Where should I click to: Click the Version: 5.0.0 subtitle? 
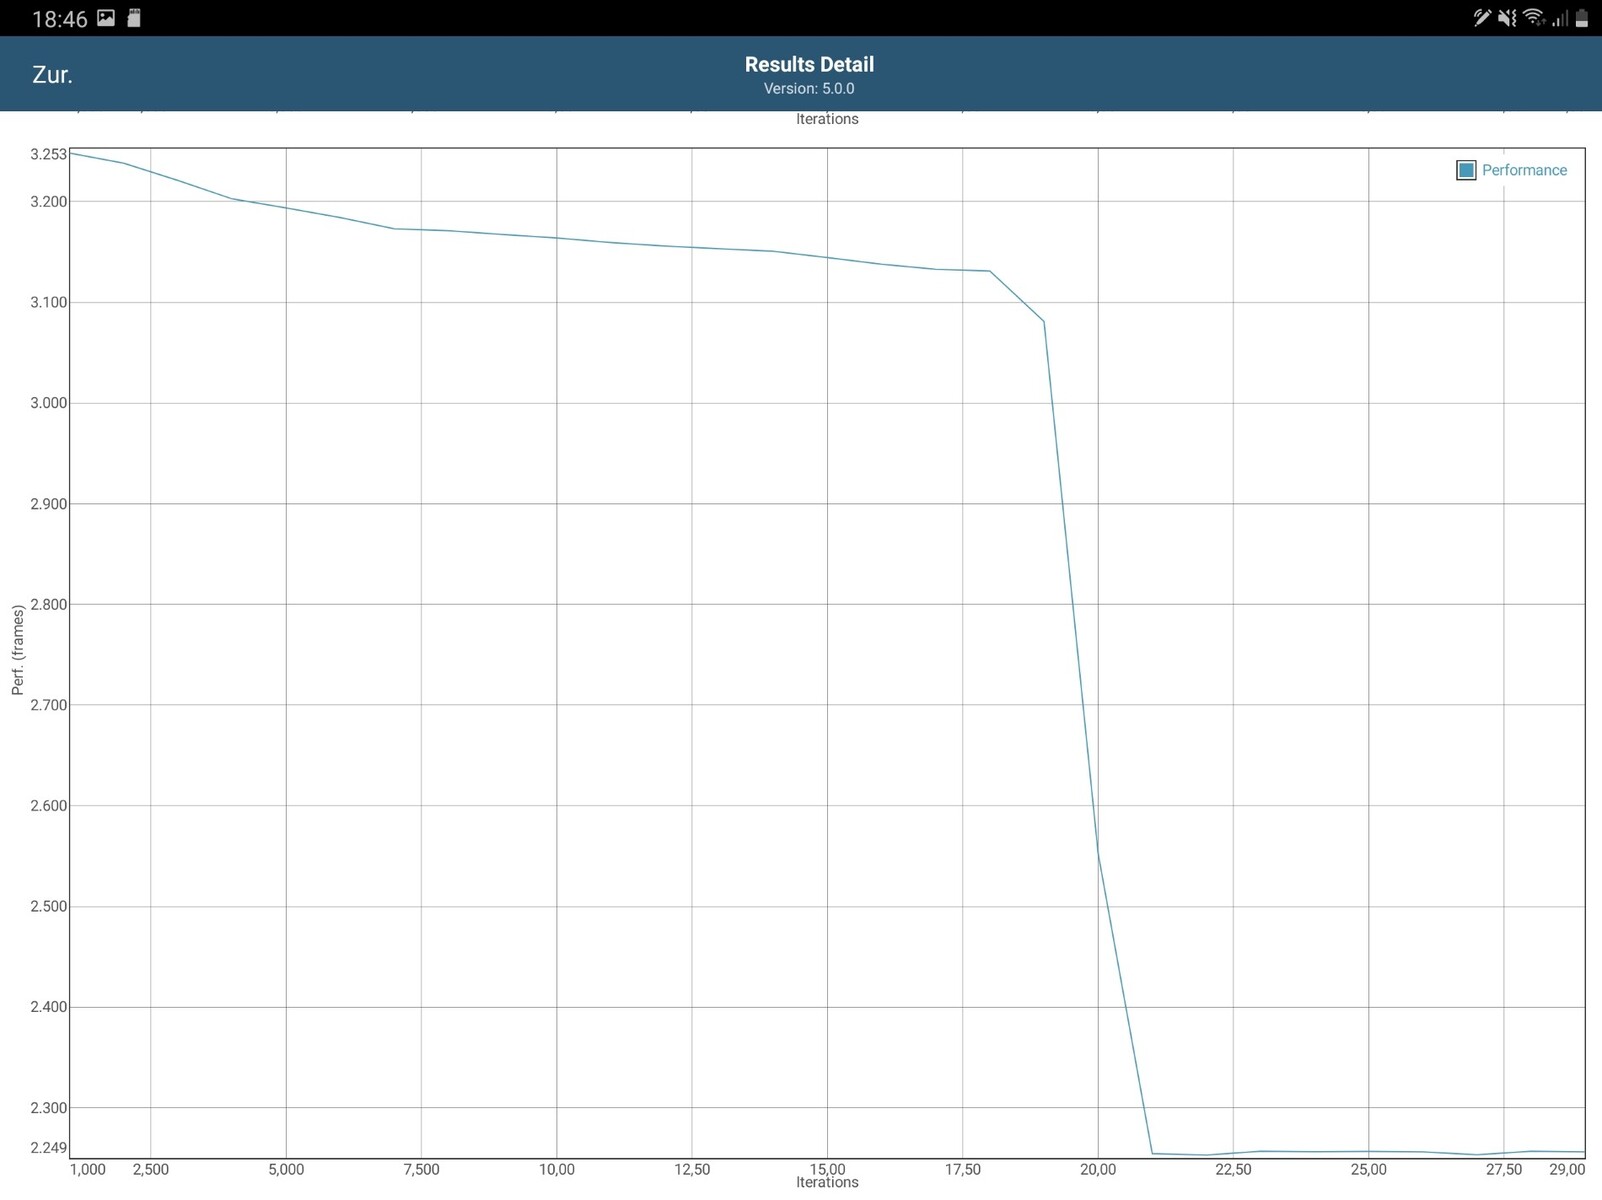coord(809,89)
